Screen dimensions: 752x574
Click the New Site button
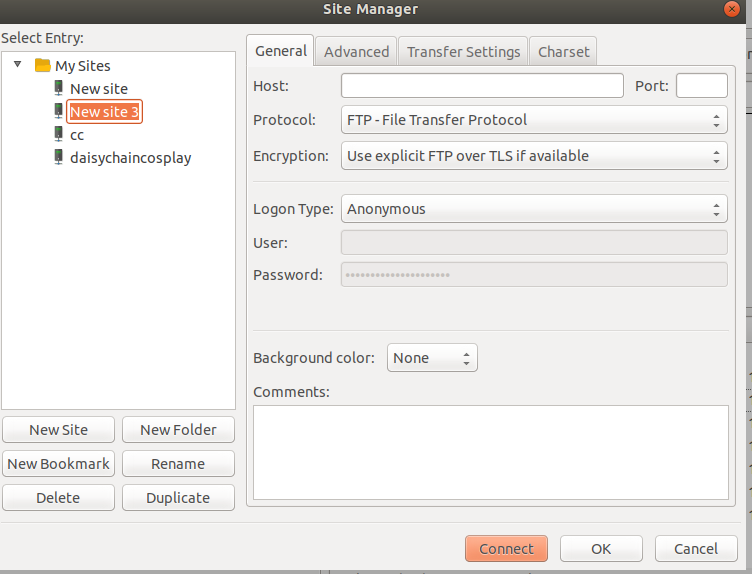coord(59,430)
